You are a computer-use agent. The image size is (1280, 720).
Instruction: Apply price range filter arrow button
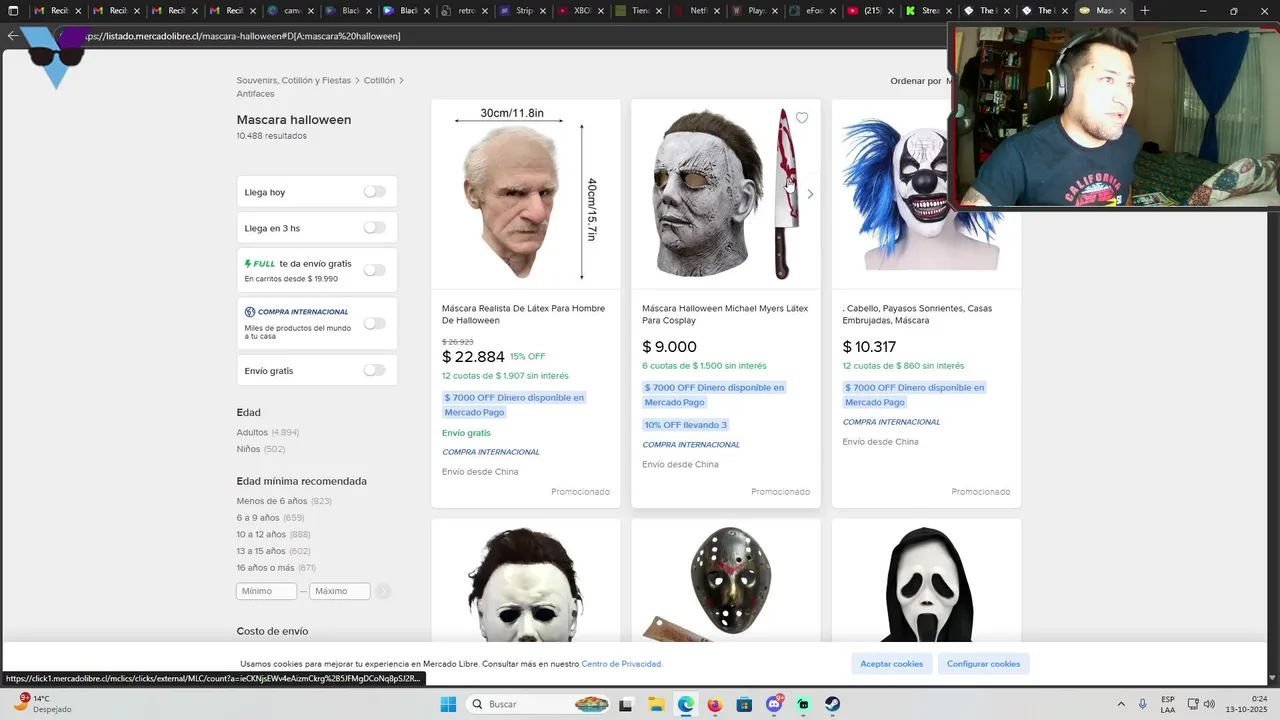coord(383,591)
